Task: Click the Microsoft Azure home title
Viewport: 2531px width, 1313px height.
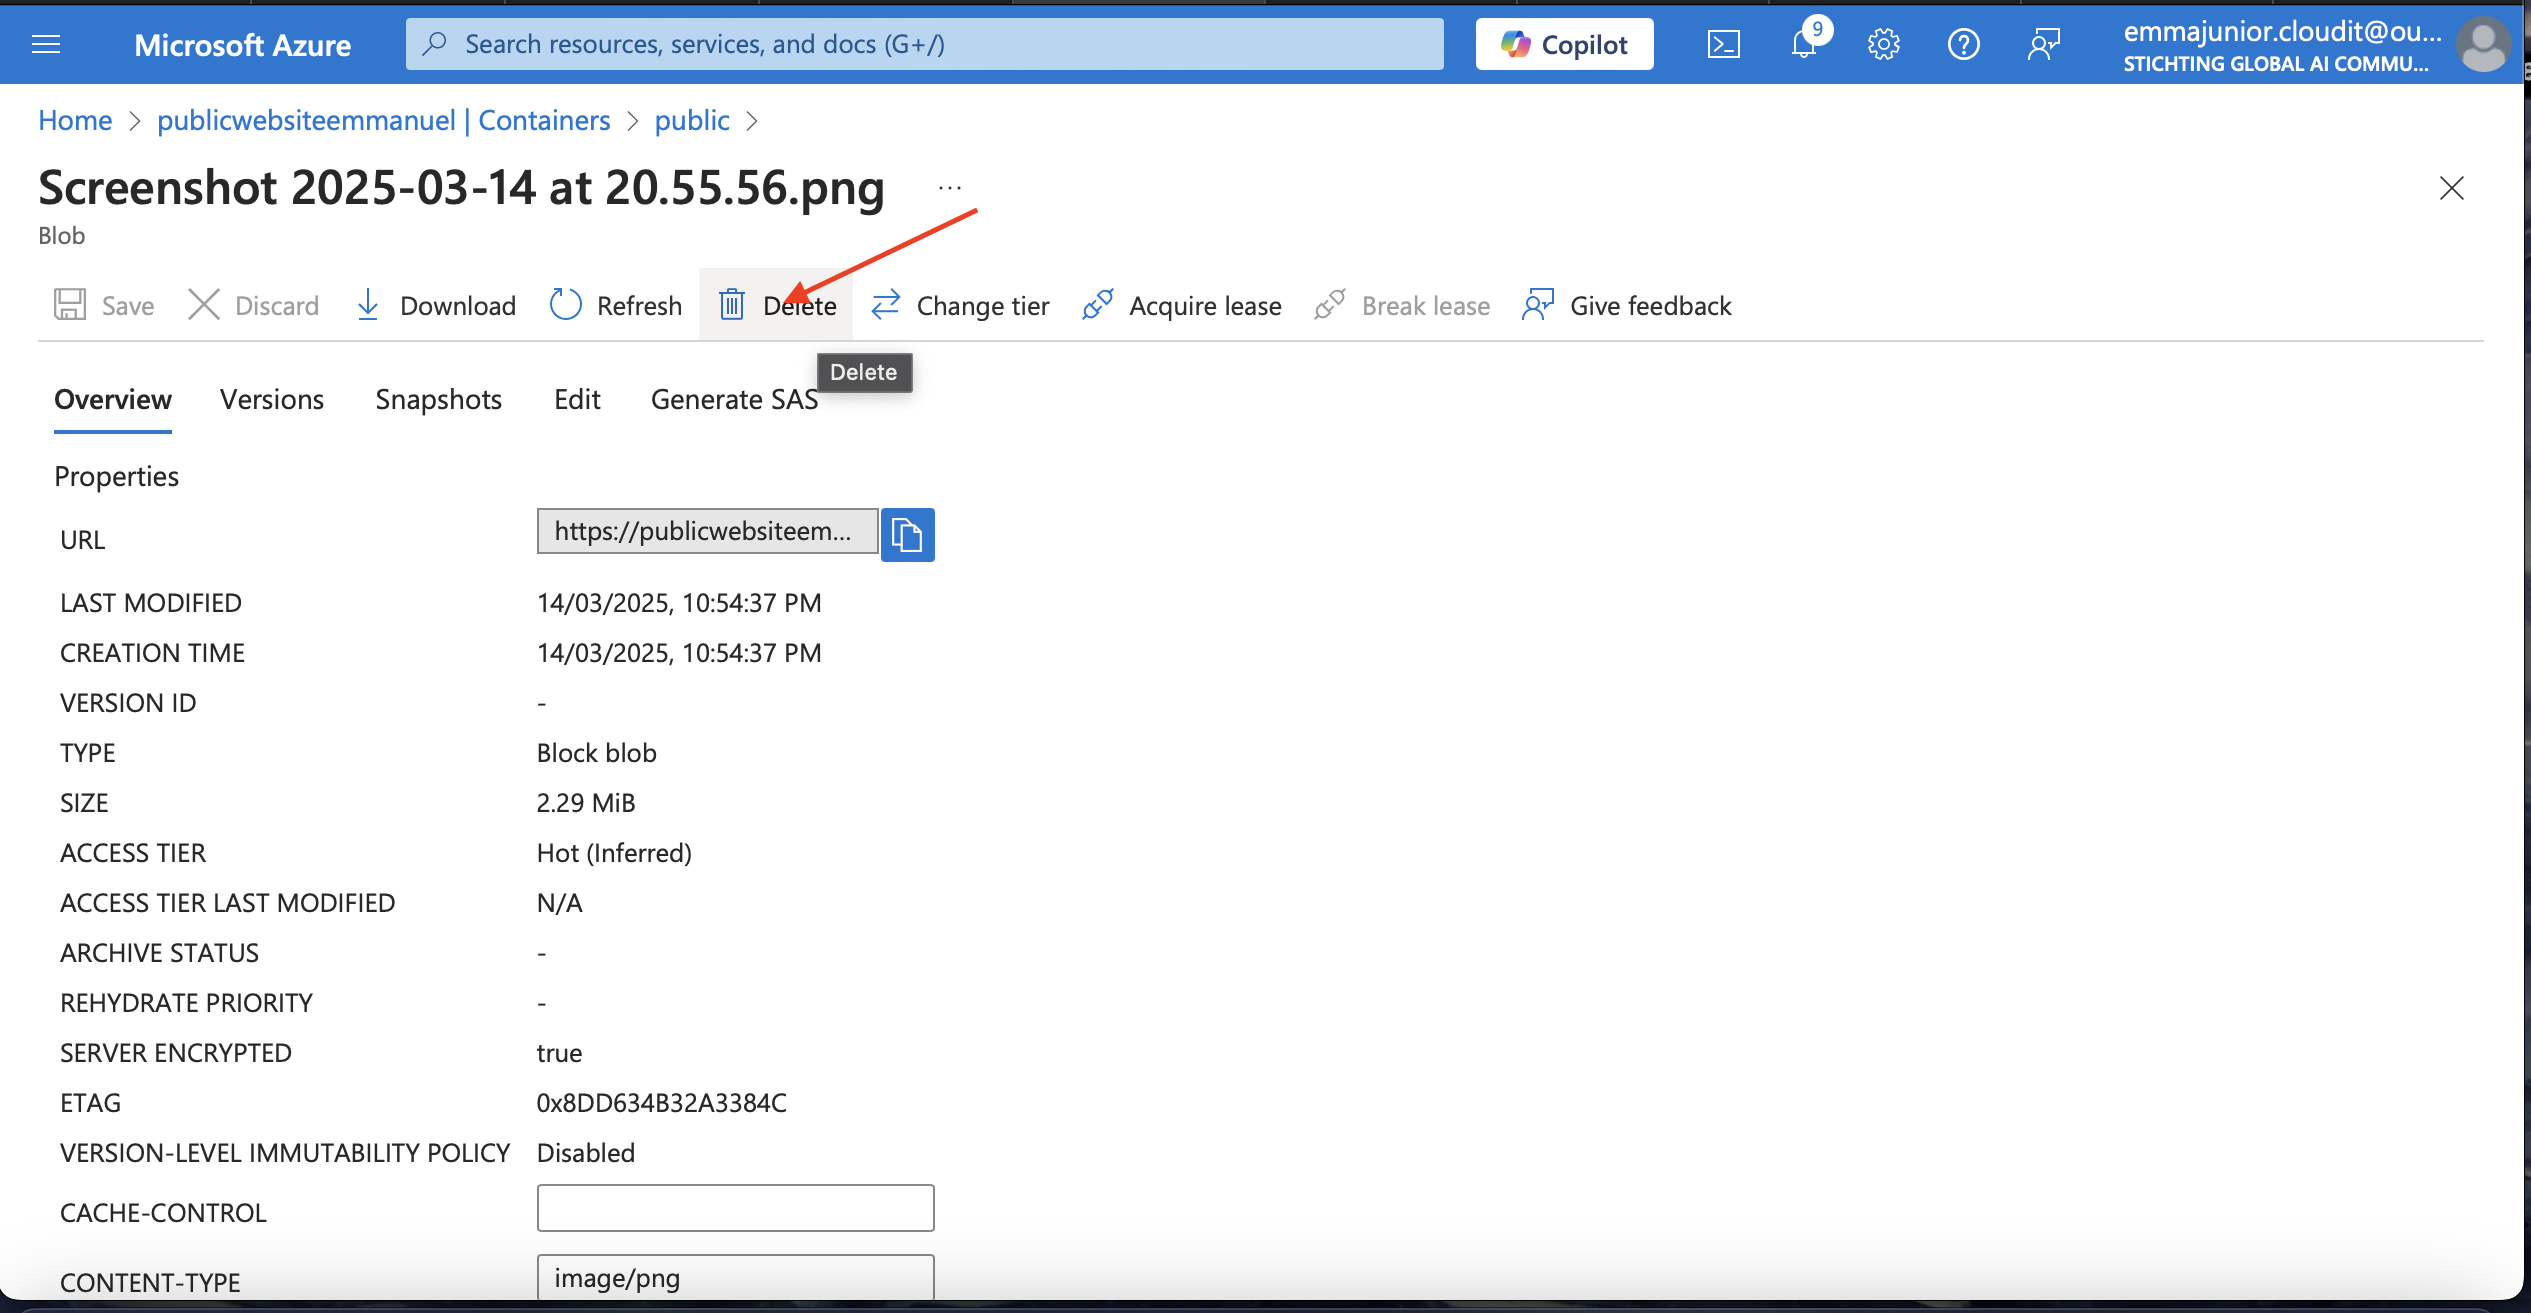Action: [242, 45]
